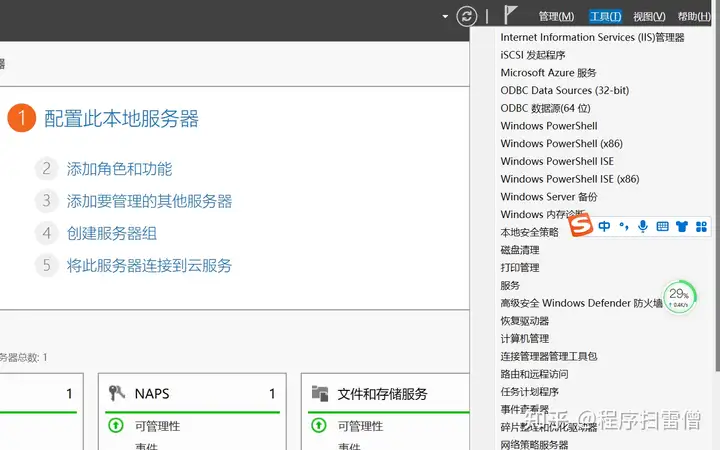Open 磁盘清理 tool

click(x=520, y=250)
